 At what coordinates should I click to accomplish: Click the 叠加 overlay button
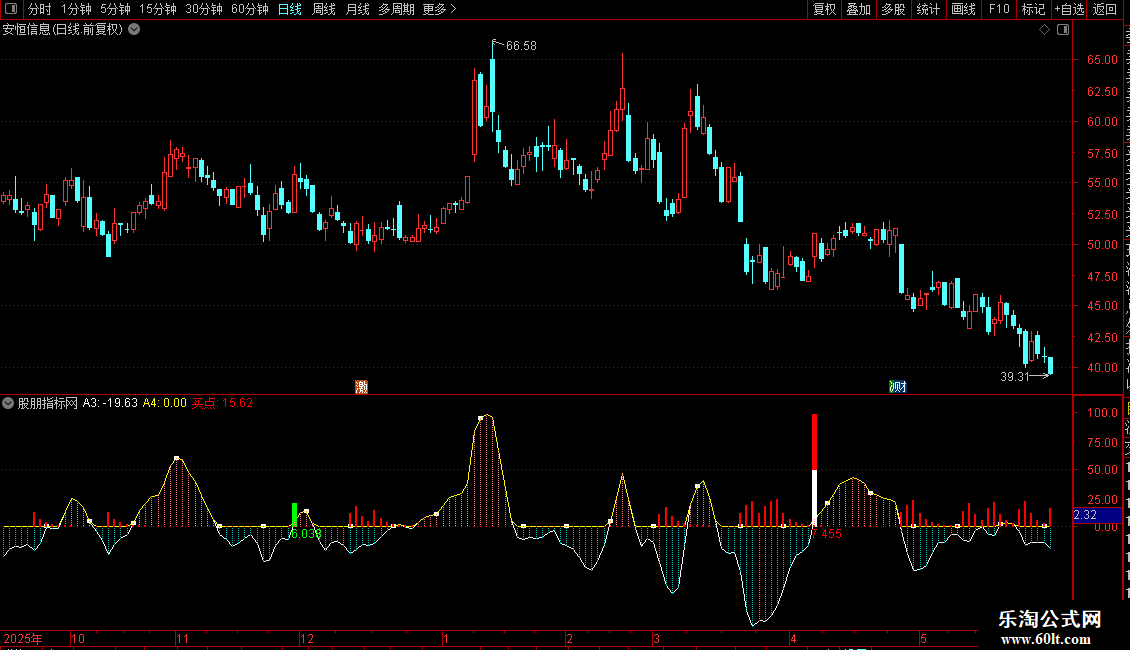(x=858, y=9)
